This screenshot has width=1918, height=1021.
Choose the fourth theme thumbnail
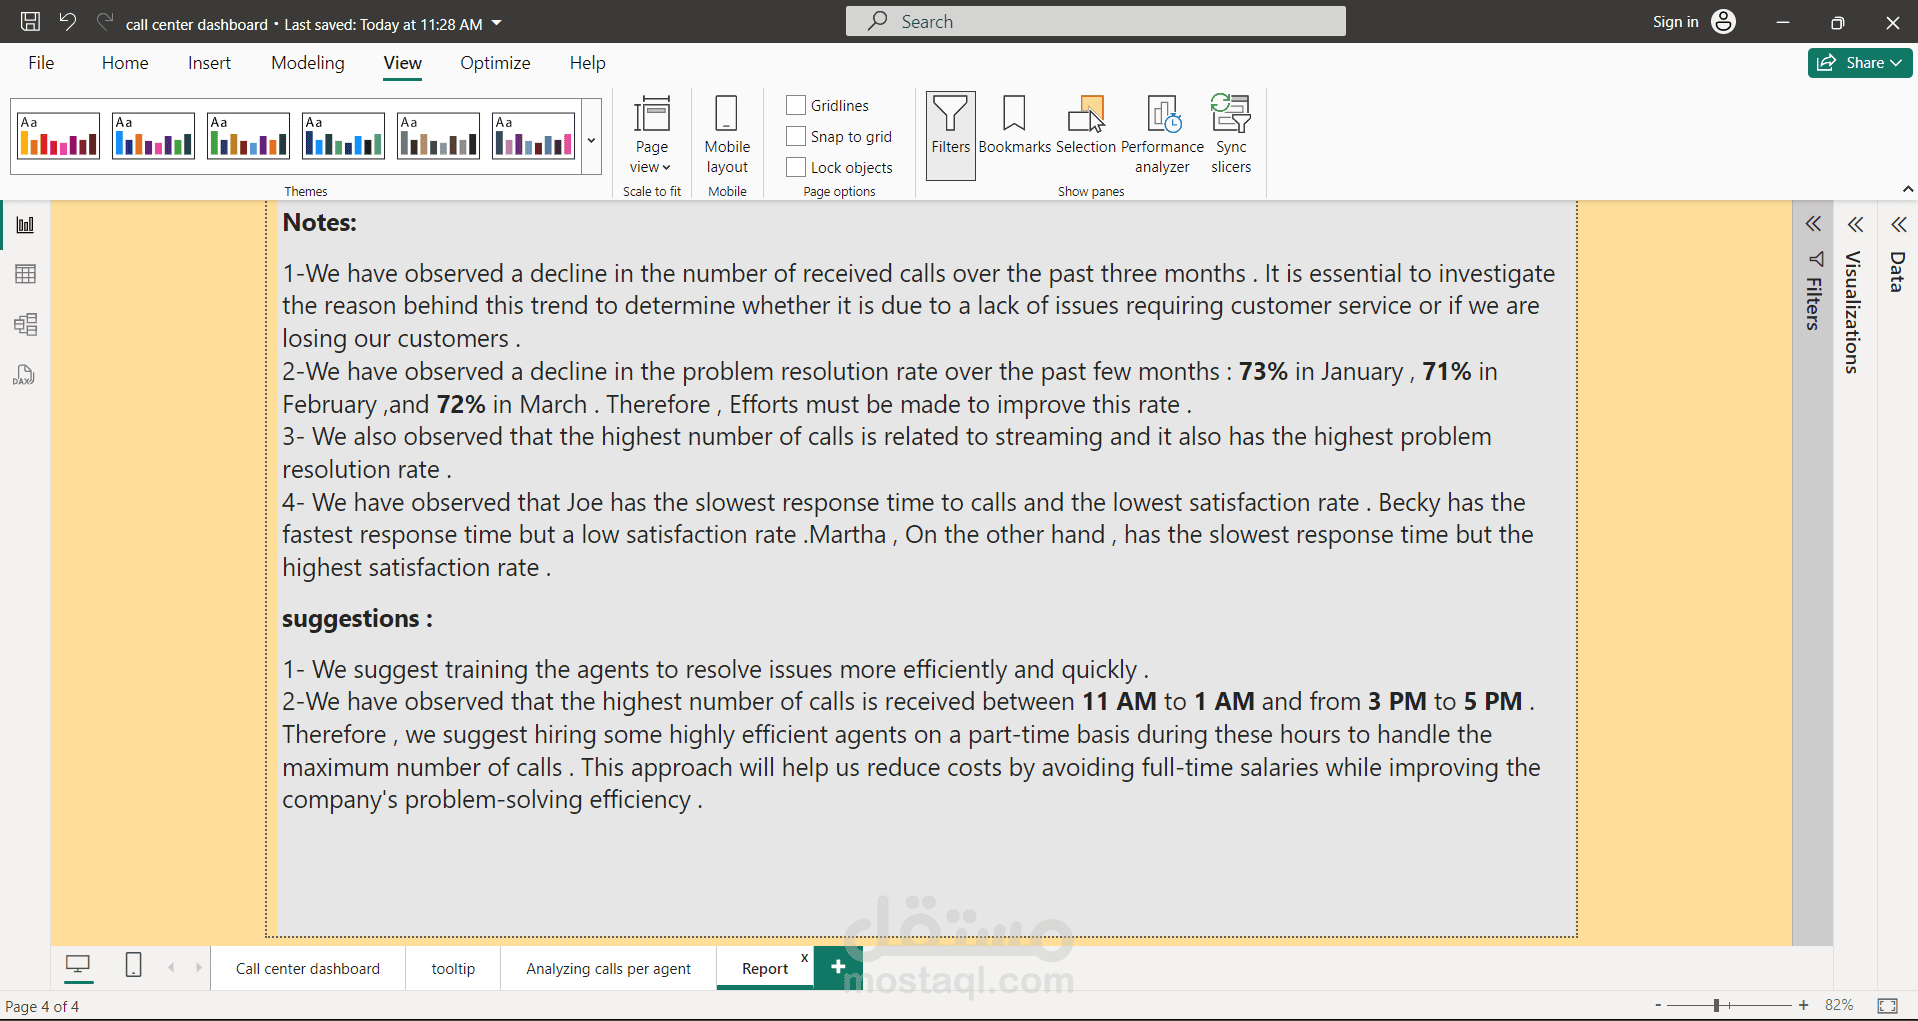click(x=344, y=136)
